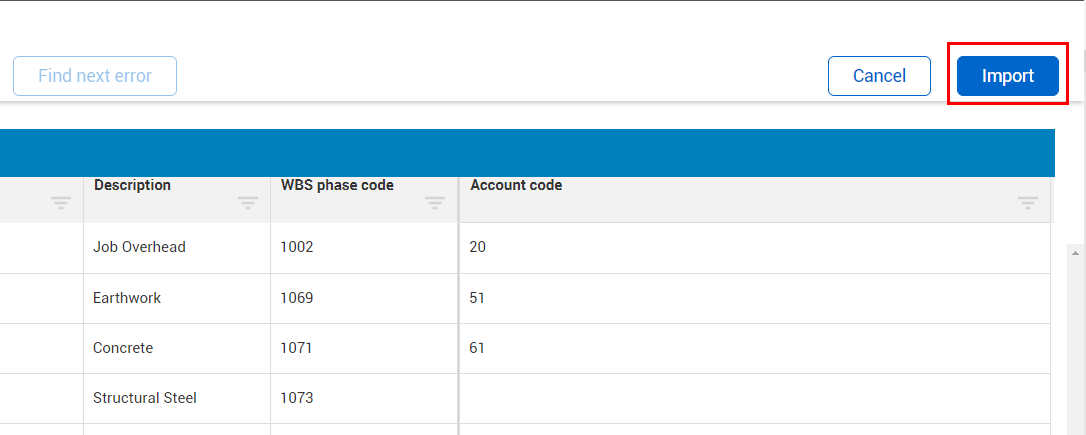Select the Concrete description cell
The image size is (1086, 435).
point(123,348)
